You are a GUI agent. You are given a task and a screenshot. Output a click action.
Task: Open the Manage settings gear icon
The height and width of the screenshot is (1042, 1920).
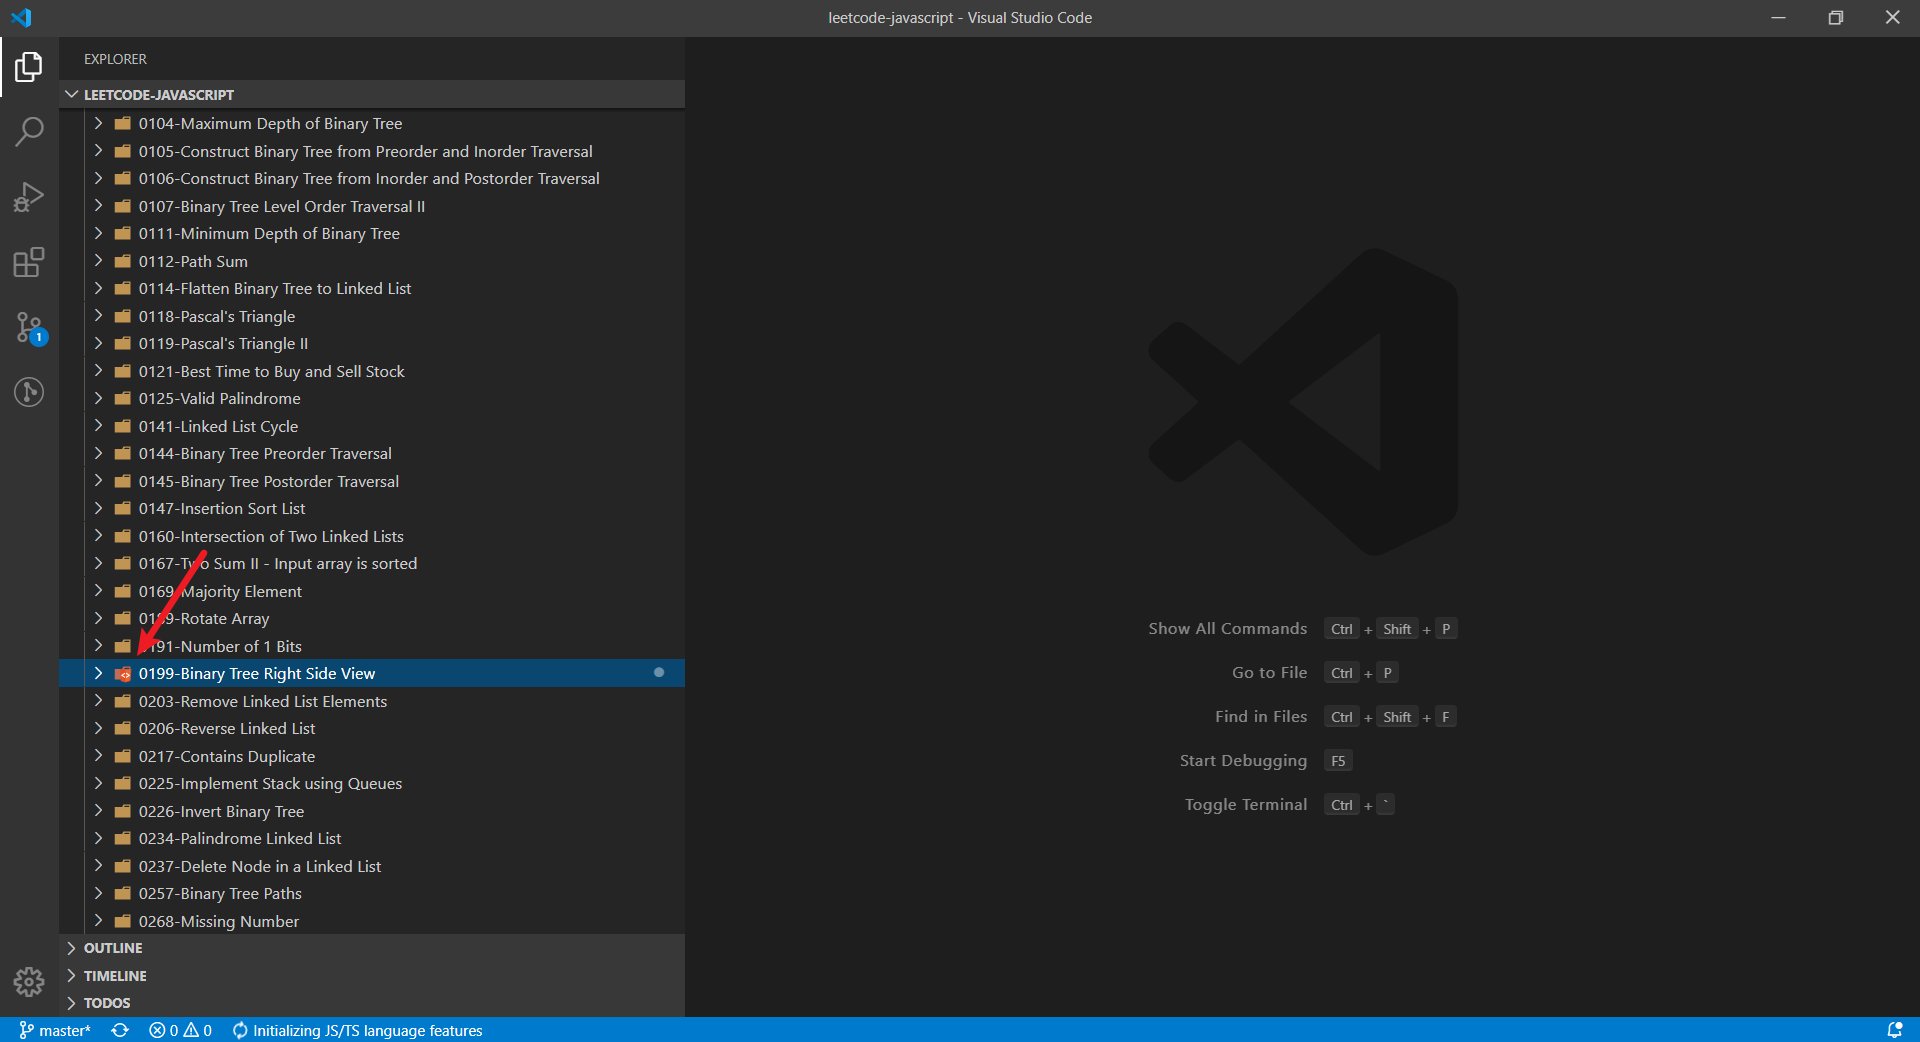[29, 983]
